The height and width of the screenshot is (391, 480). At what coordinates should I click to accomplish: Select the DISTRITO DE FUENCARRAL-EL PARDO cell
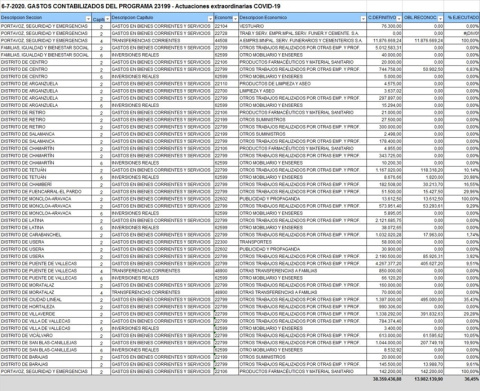(46, 192)
